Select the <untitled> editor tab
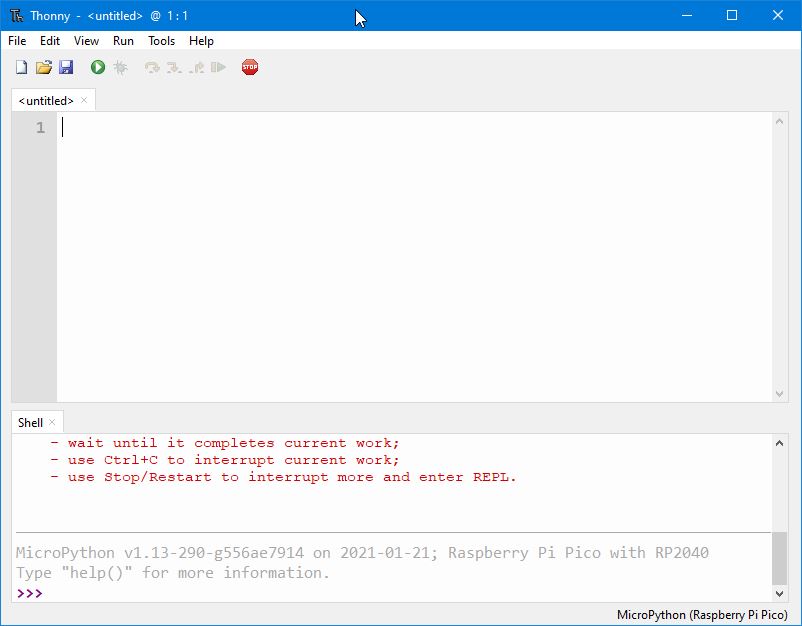Screen dimensions: 802x626 (46, 101)
